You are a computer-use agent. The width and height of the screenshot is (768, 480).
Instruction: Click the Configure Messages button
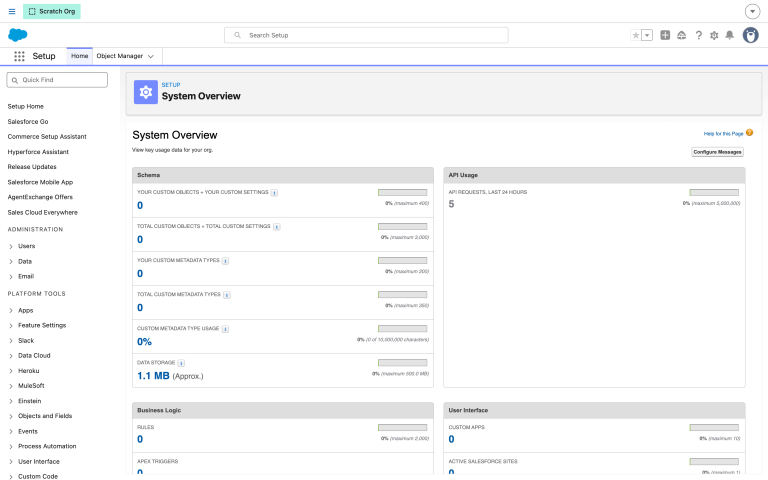click(x=718, y=152)
